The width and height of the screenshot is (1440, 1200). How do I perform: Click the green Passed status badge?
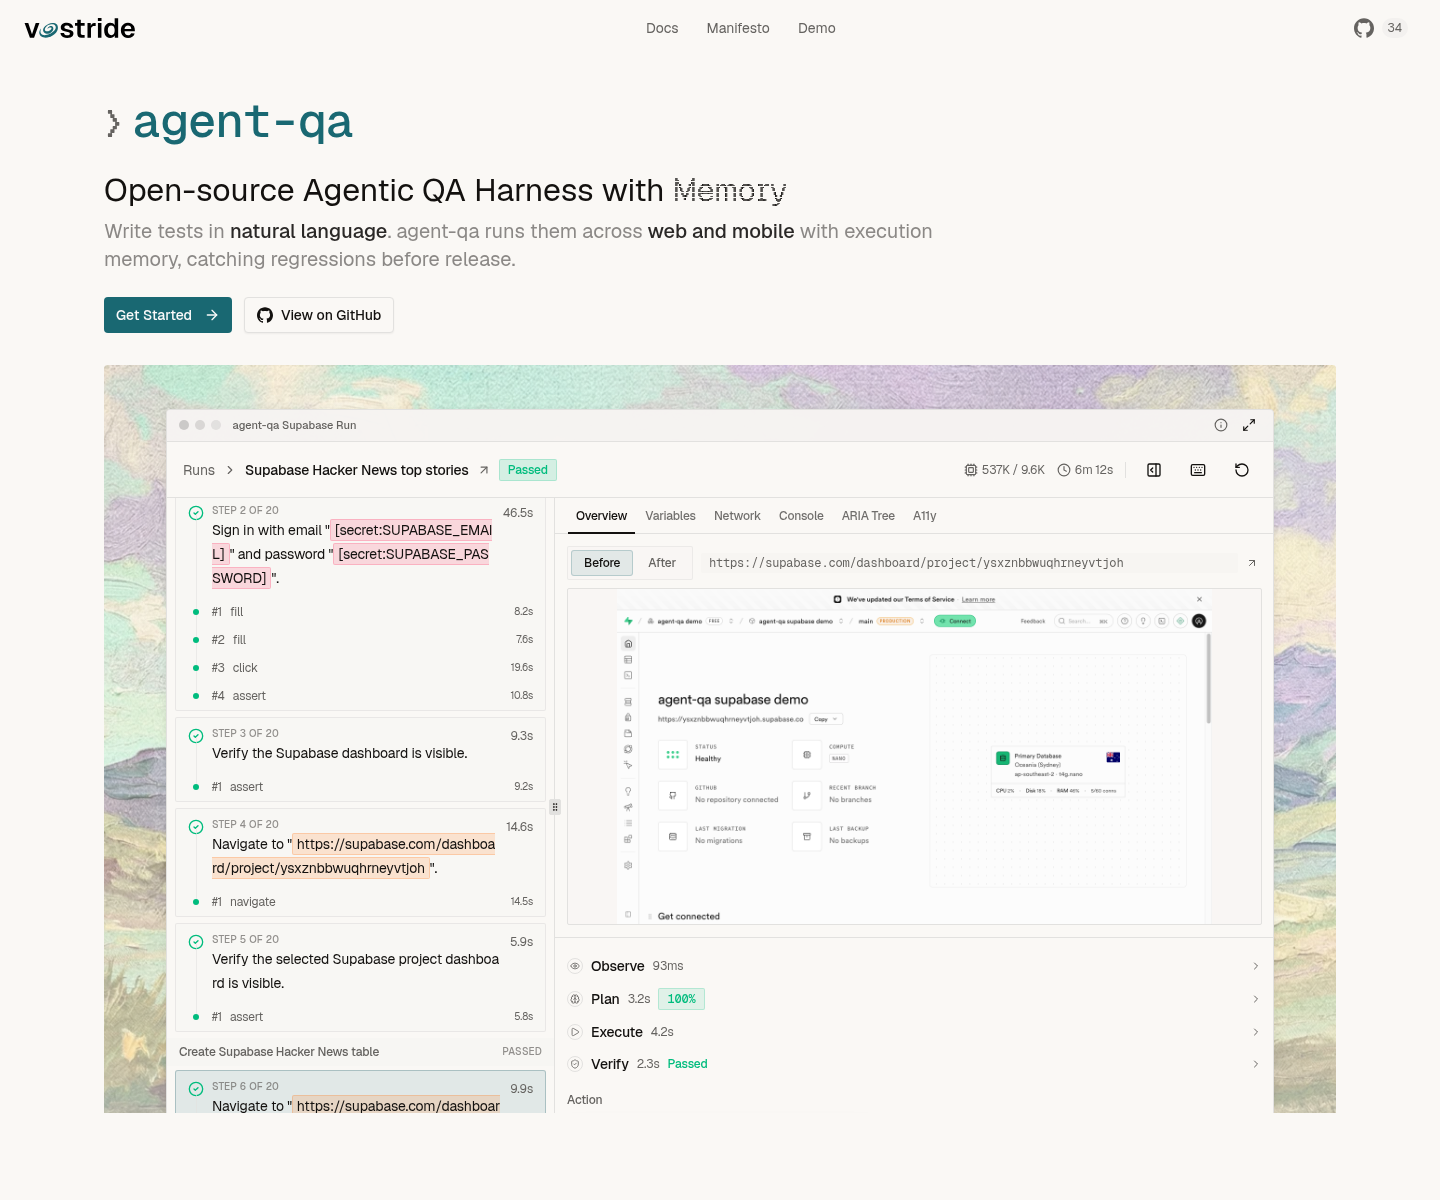[528, 470]
